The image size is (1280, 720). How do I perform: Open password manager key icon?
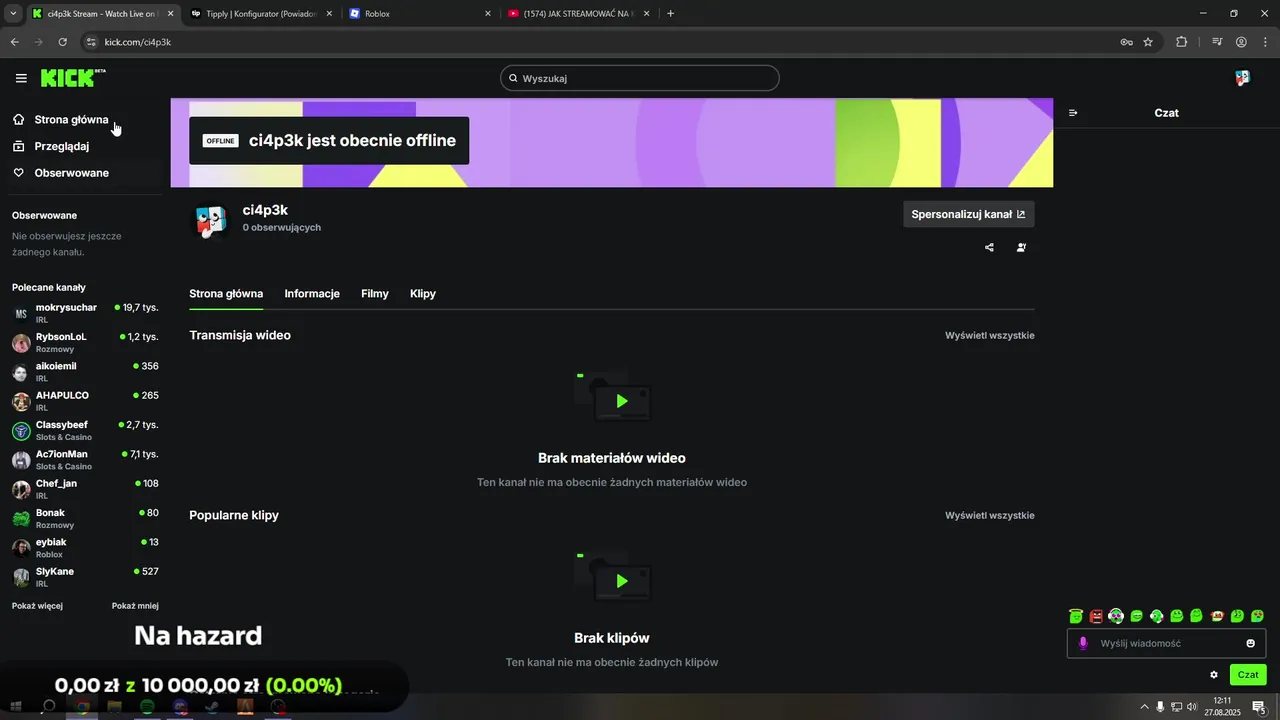tap(1126, 42)
